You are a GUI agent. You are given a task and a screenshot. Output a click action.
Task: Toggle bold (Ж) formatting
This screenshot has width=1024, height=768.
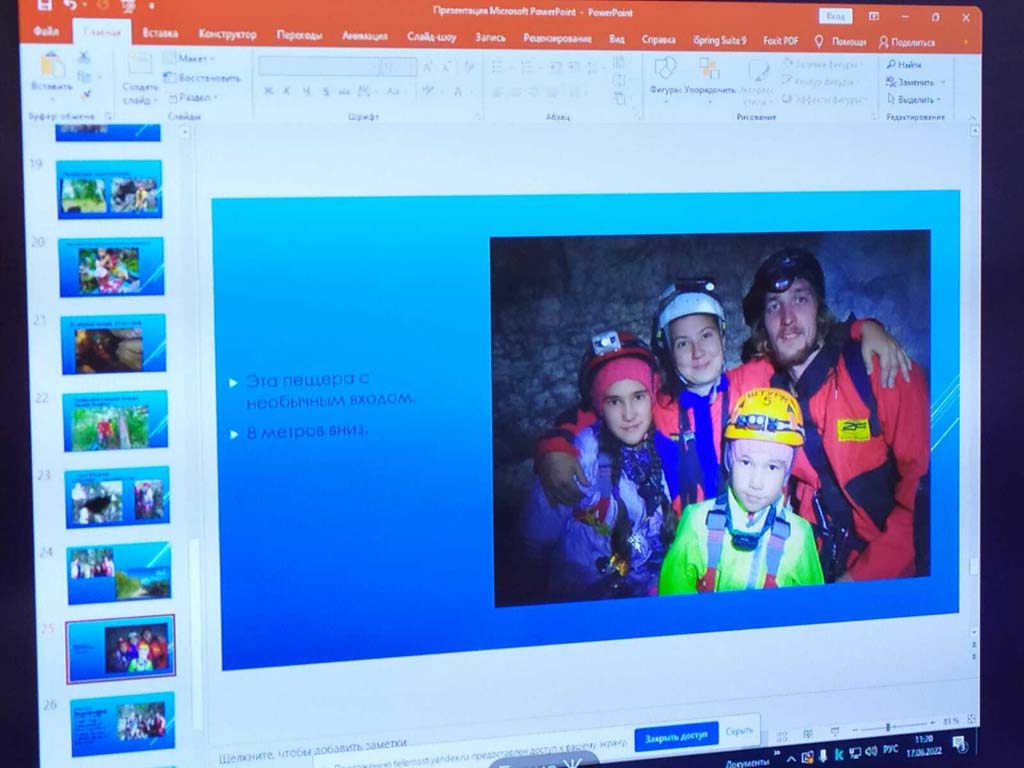[268, 91]
